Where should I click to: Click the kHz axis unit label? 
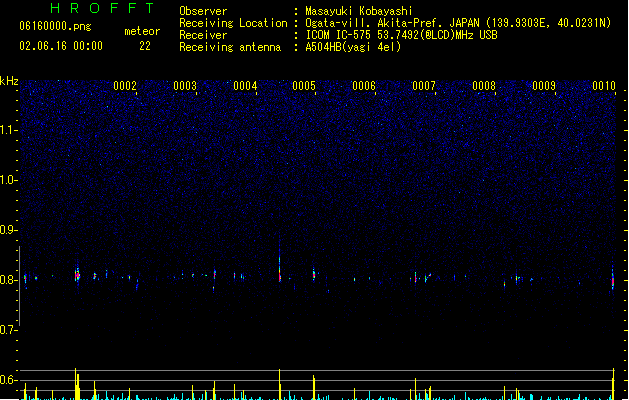[x=9, y=81]
